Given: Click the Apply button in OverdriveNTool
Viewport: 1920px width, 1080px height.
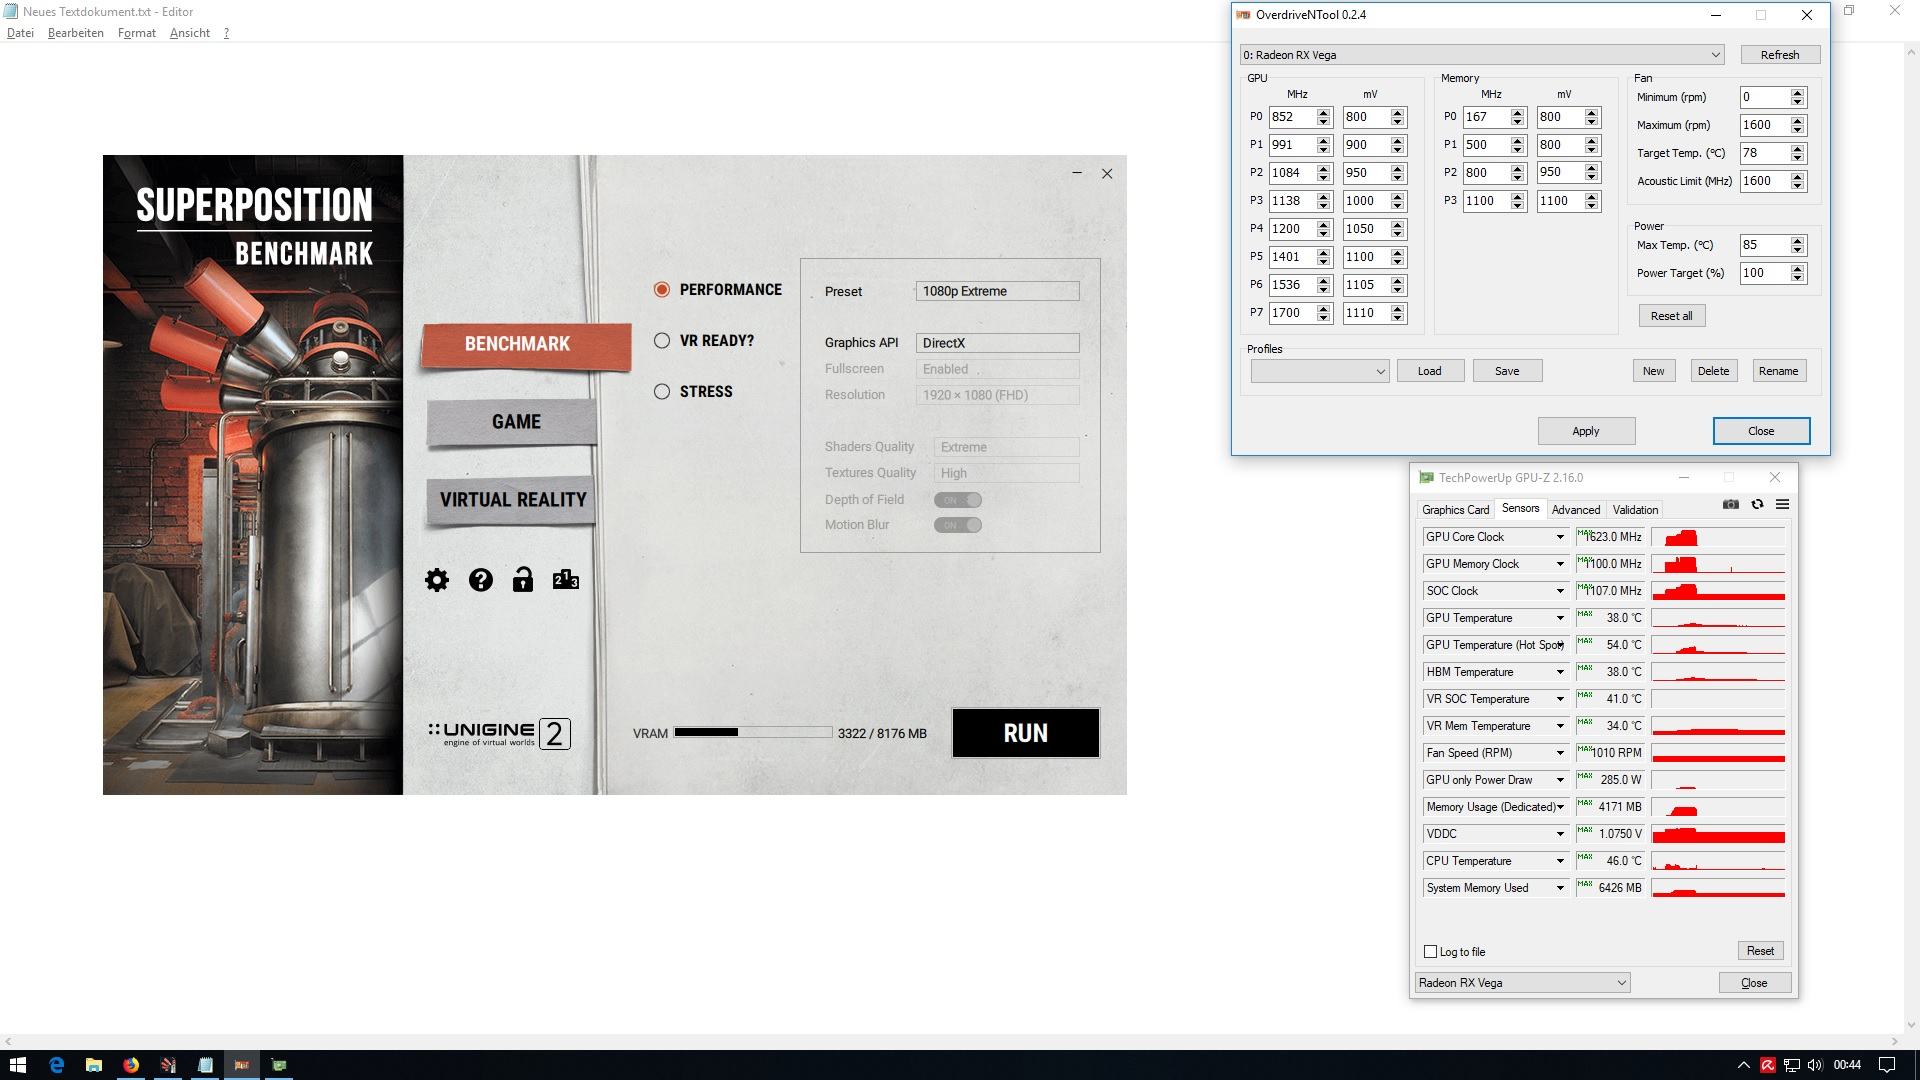Looking at the screenshot, I should (1586, 431).
